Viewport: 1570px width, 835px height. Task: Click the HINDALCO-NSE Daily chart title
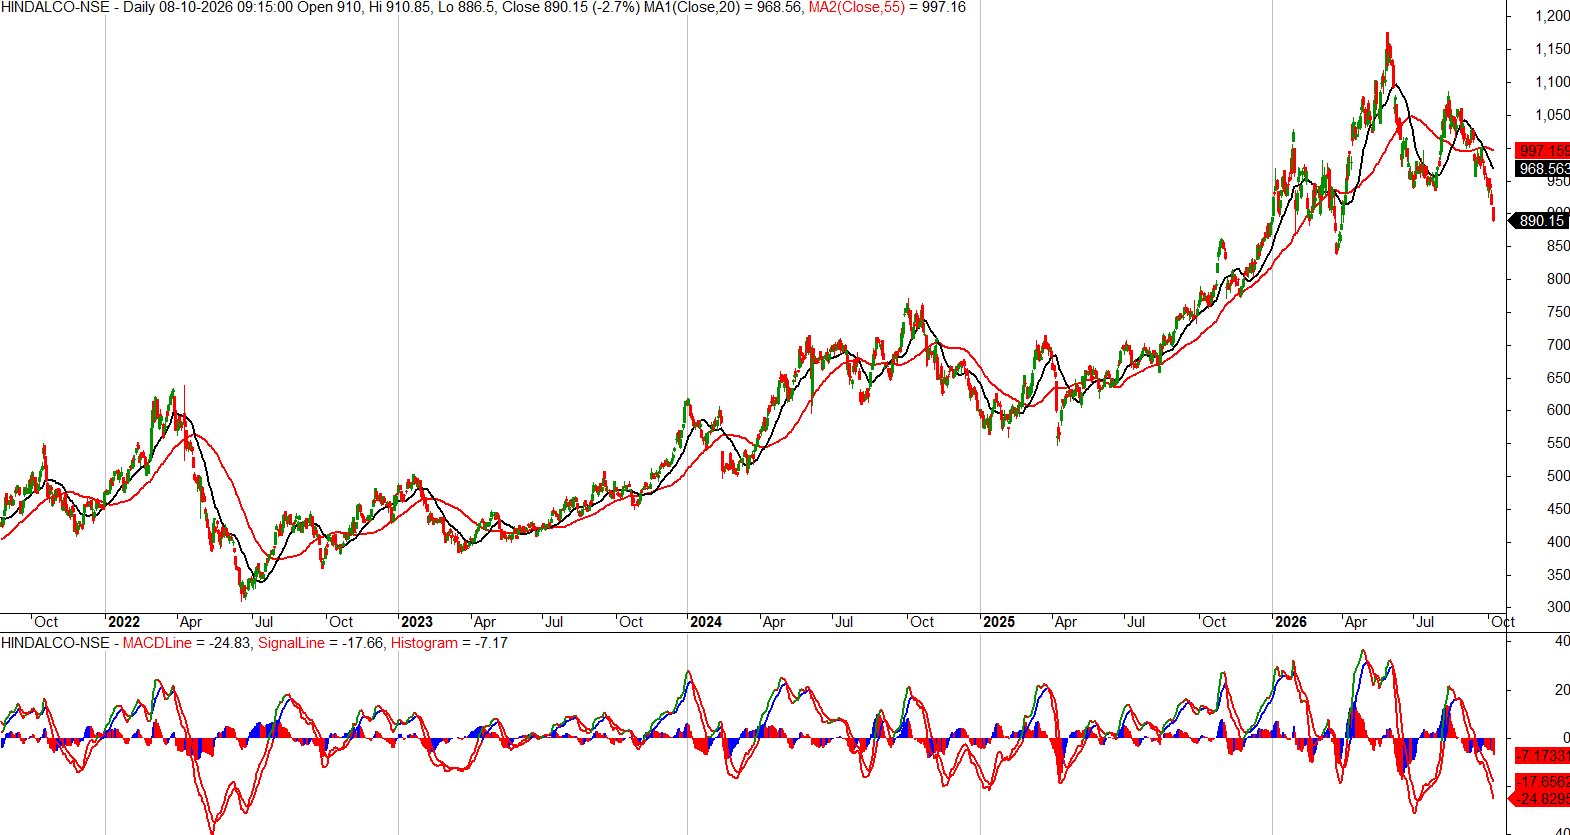coord(77,7)
